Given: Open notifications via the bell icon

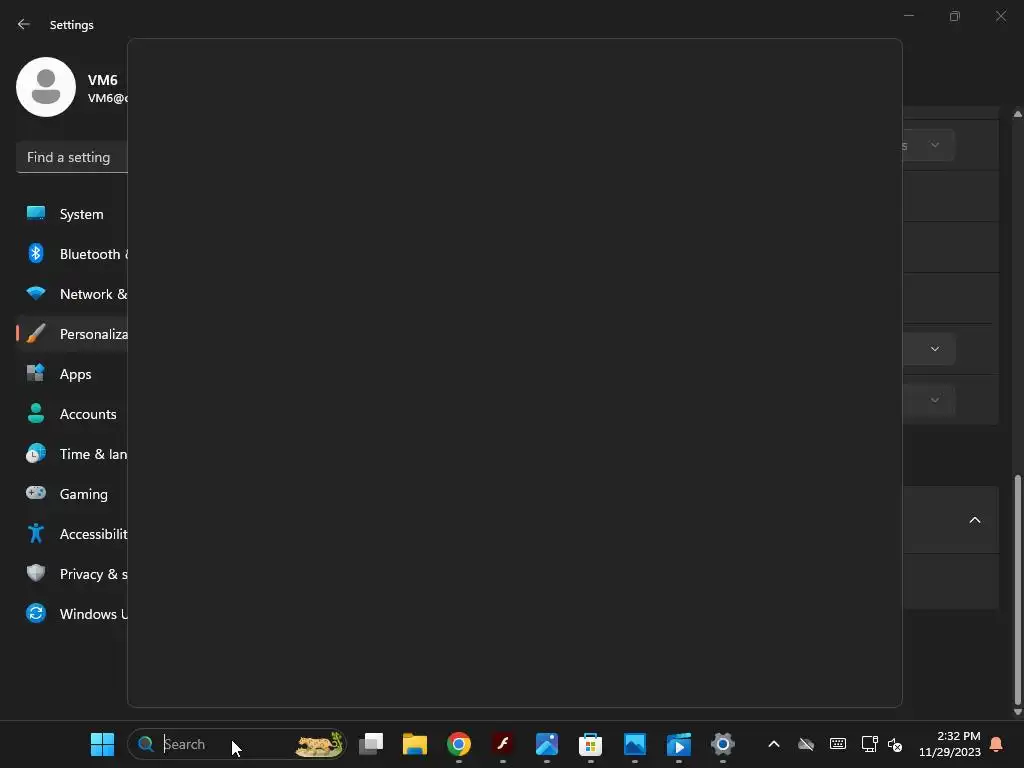Looking at the screenshot, I should (x=997, y=744).
